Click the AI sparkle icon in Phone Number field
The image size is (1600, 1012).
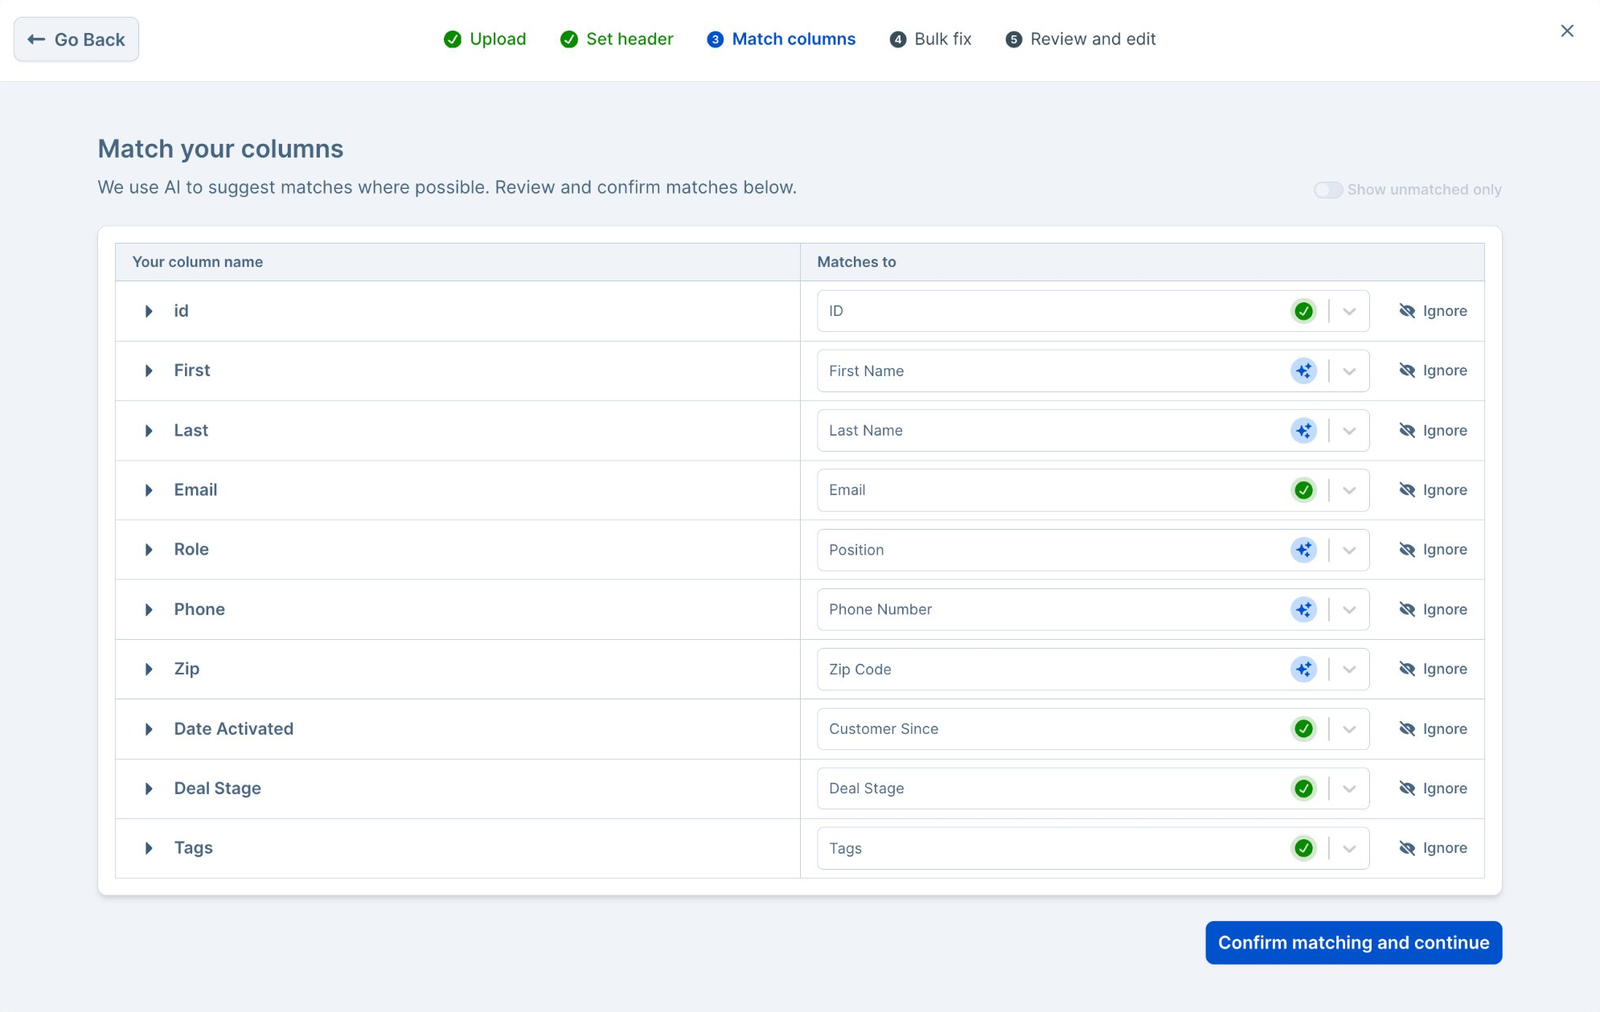click(x=1303, y=610)
